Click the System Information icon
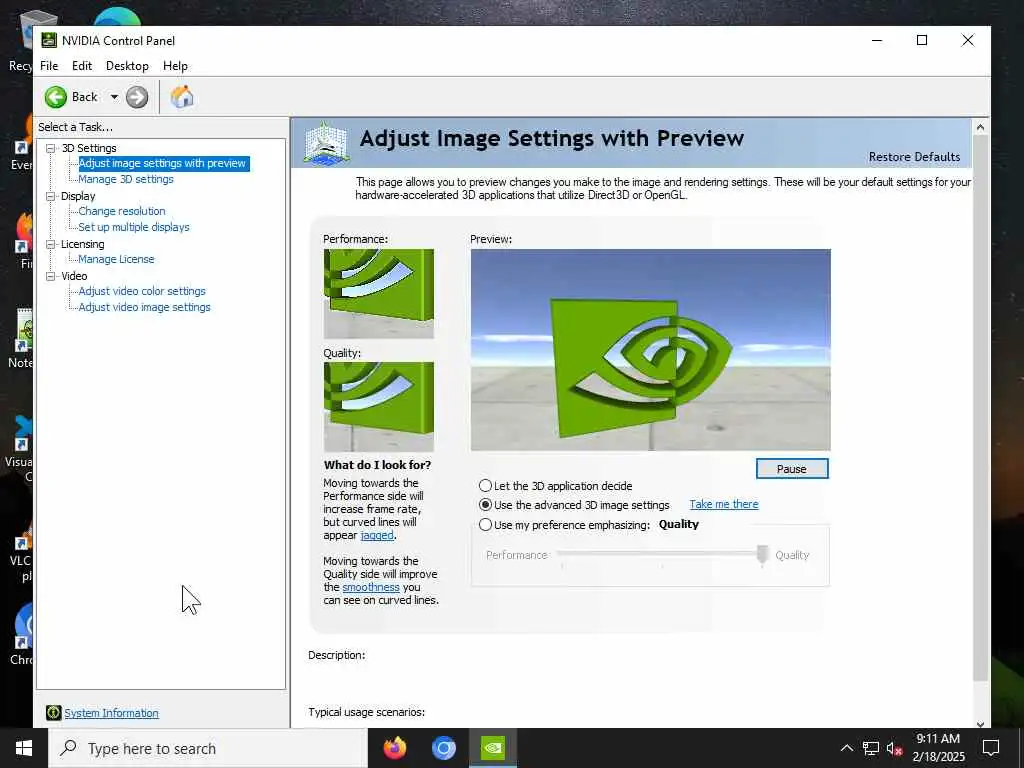This screenshot has width=1024, height=768. 54,712
